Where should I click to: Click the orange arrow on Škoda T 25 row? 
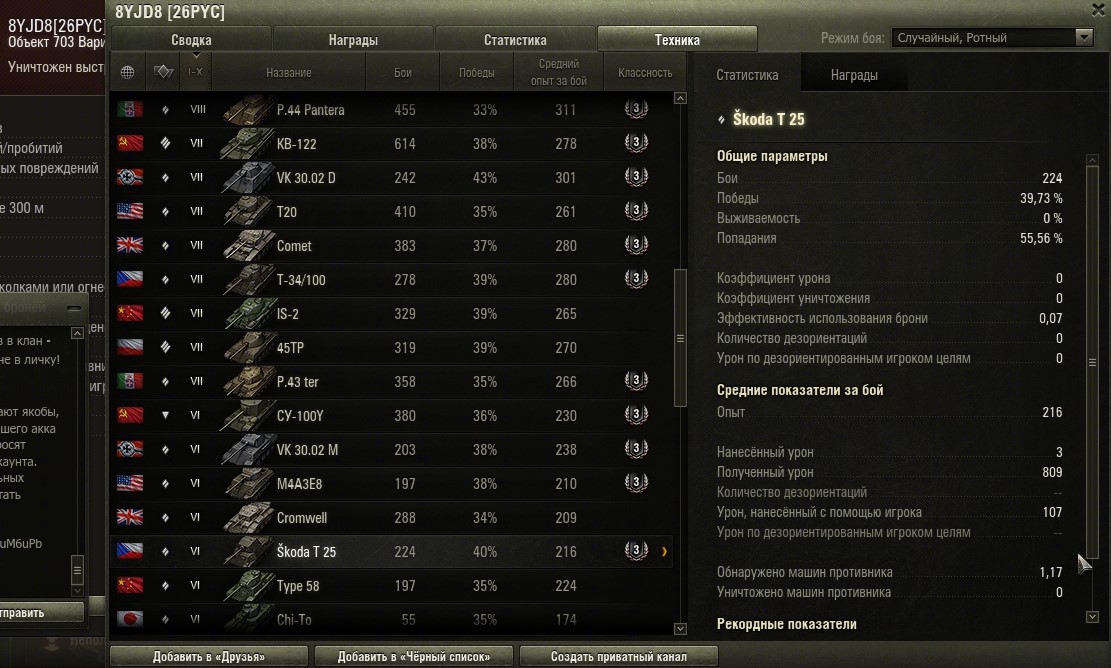664,551
